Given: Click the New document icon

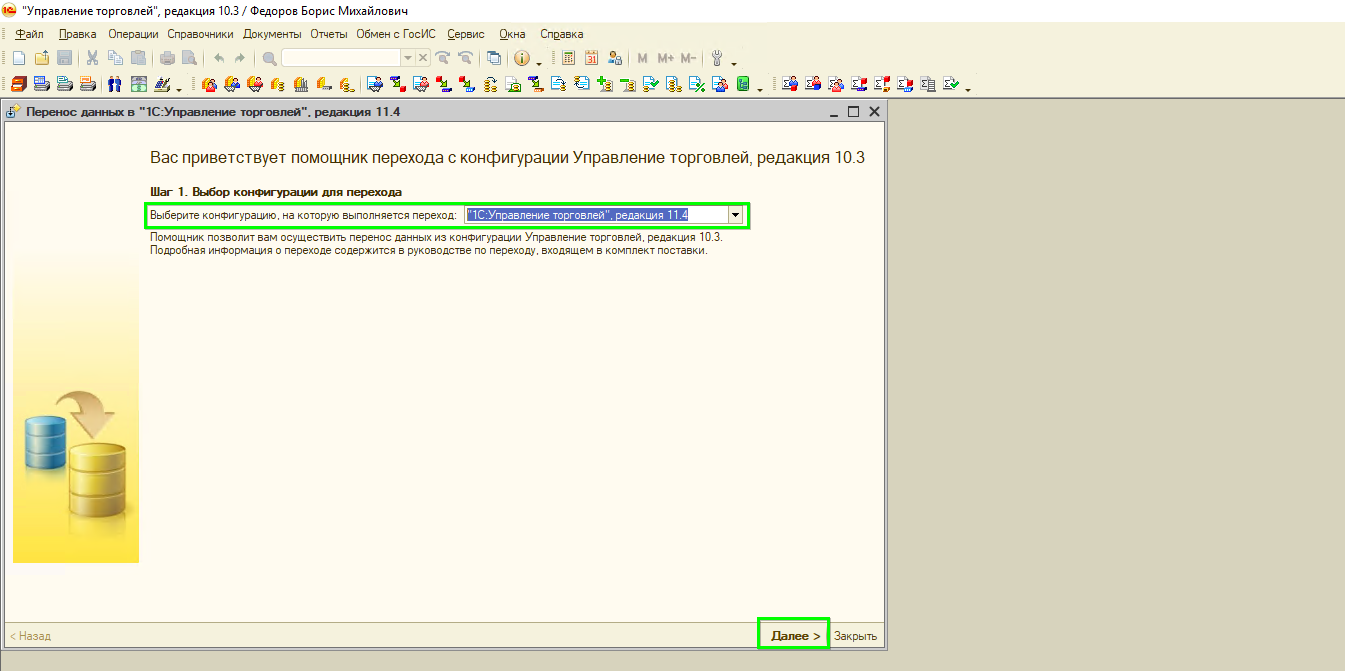Looking at the screenshot, I should (19, 58).
